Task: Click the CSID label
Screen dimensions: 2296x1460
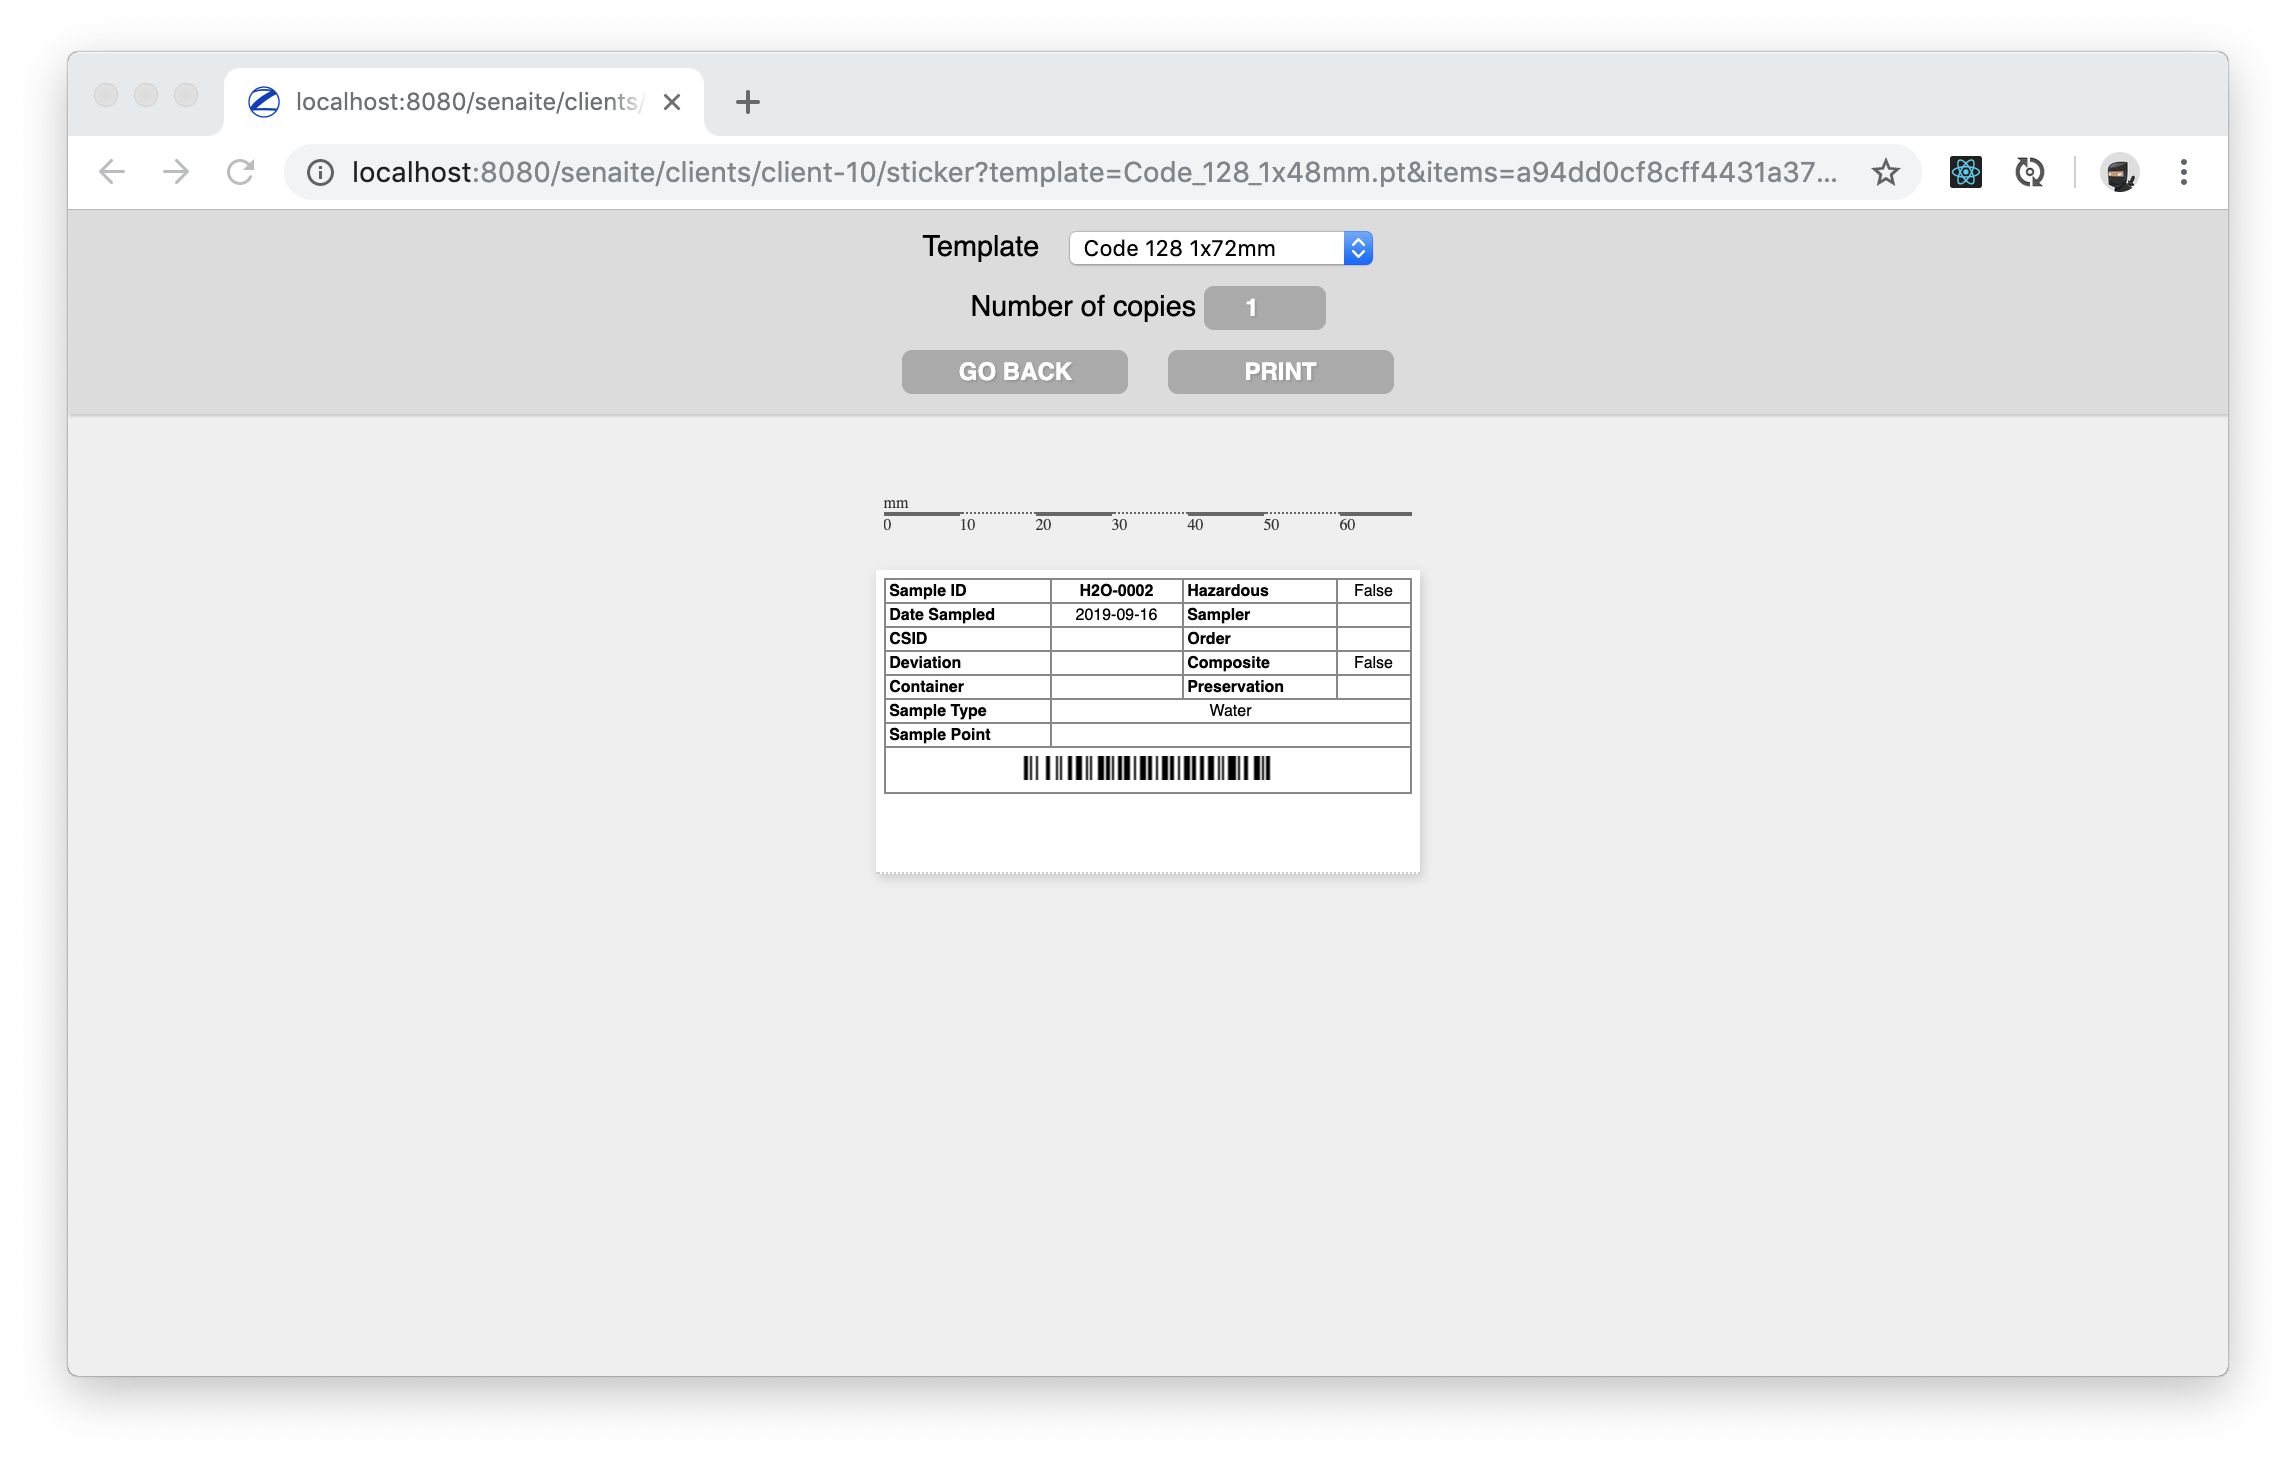Action: (x=908, y=638)
